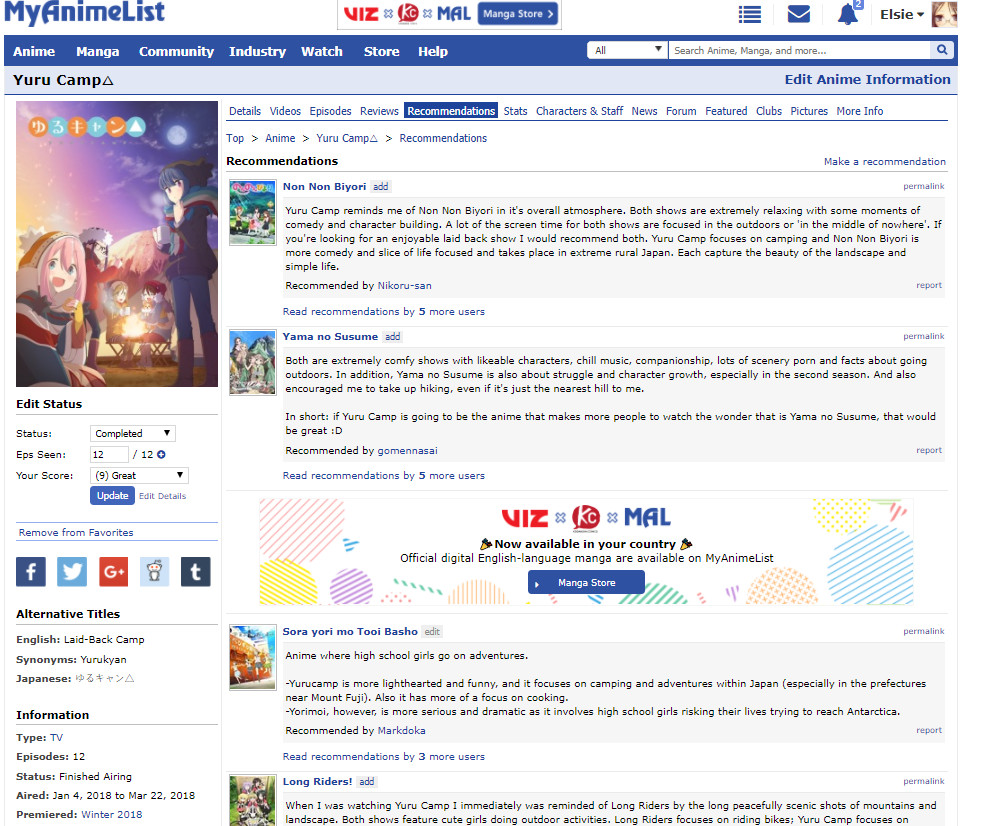
Task: Switch to the Pictures tab
Action: pyautogui.click(x=809, y=111)
